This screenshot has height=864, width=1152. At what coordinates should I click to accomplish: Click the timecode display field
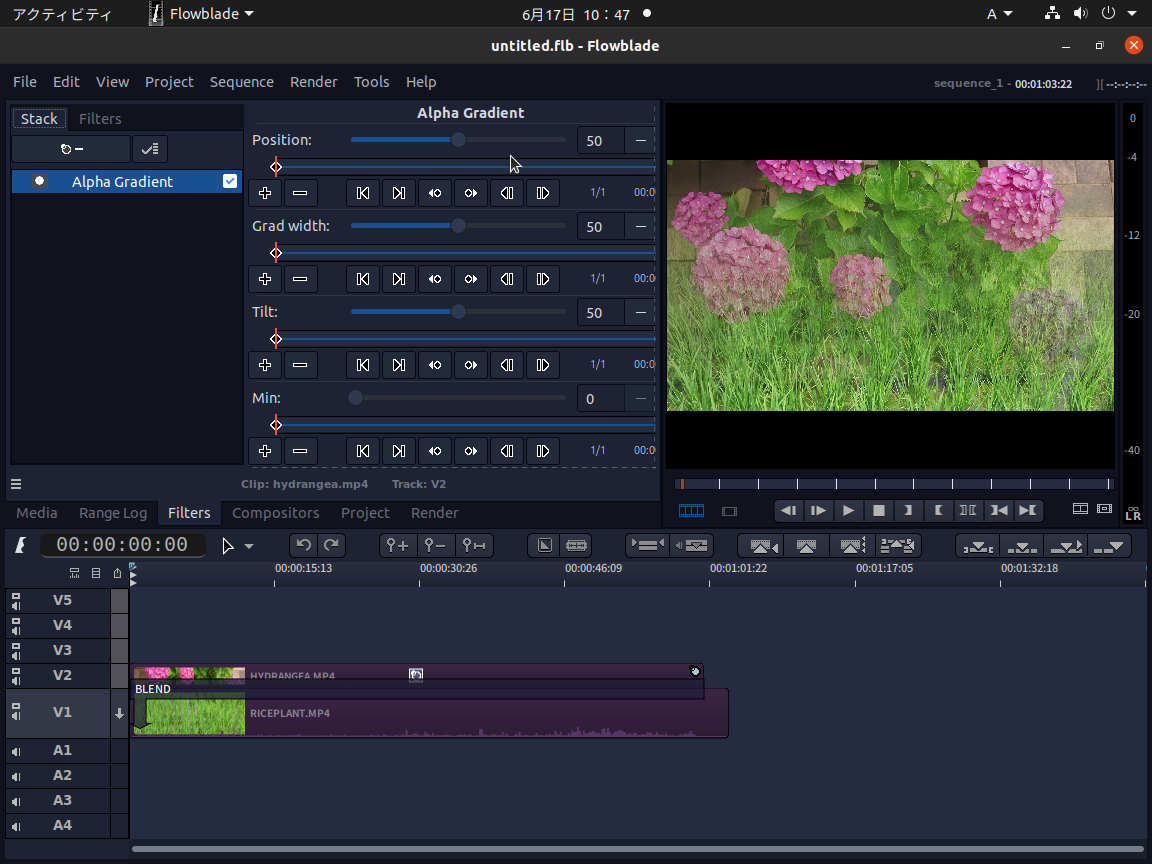click(x=122, y=545)
